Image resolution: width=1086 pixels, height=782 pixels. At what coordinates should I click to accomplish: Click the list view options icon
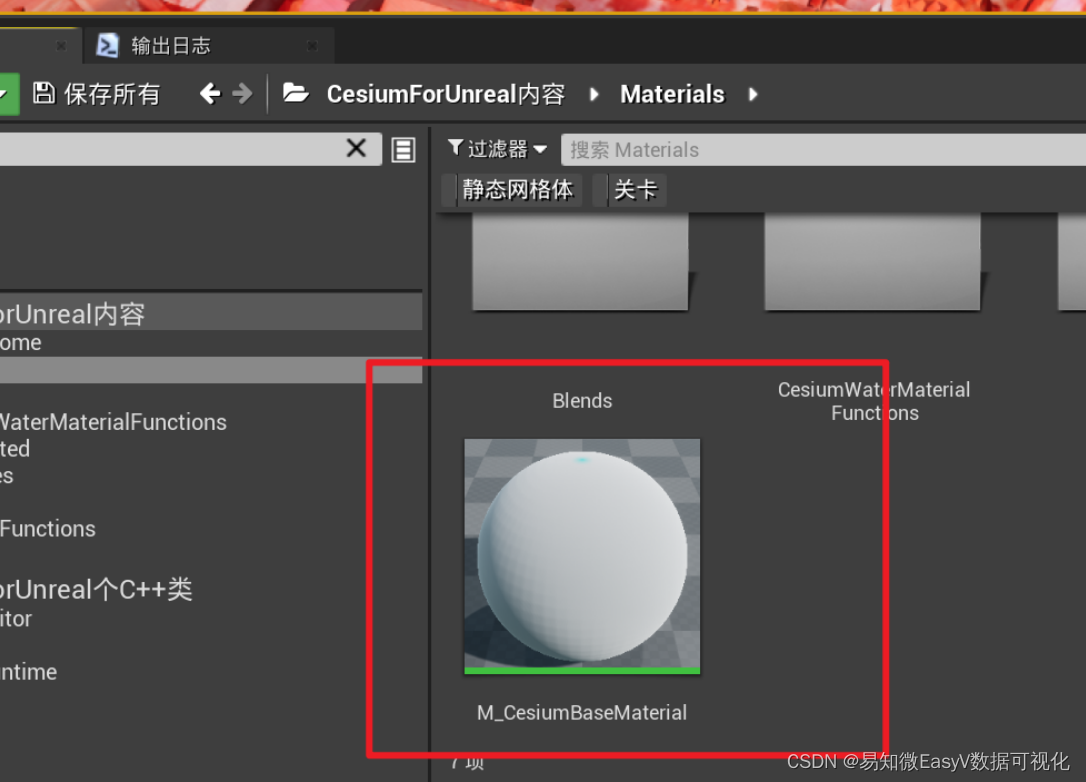point(403,150)
